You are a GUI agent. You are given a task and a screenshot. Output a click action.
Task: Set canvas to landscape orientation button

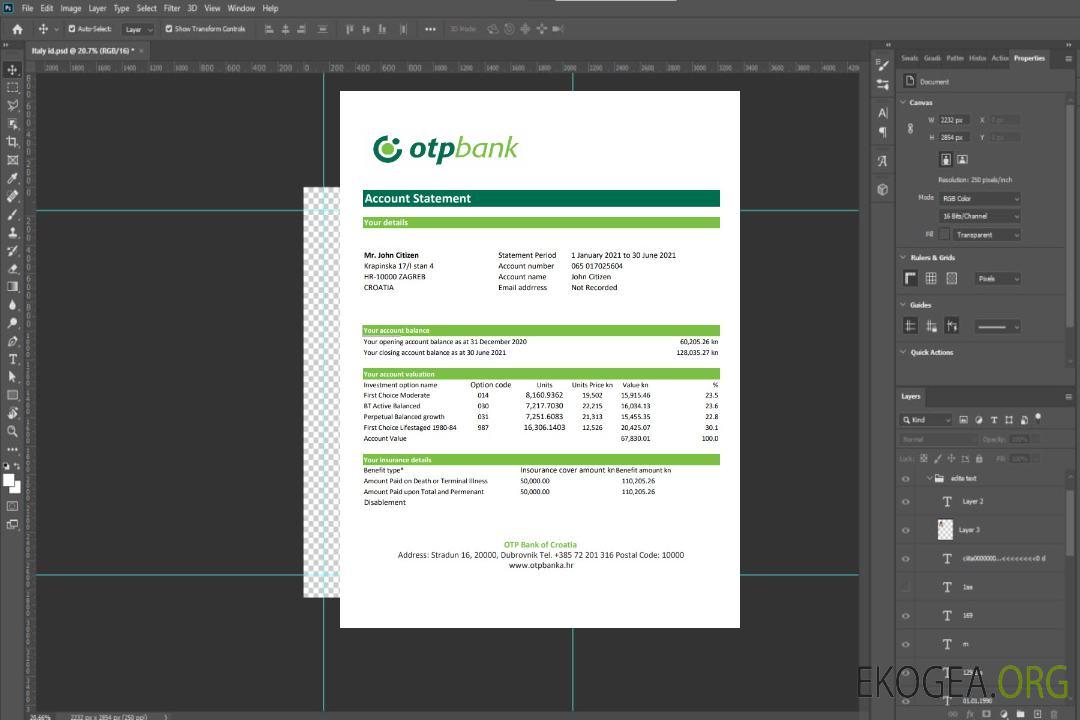coord(962,160)
